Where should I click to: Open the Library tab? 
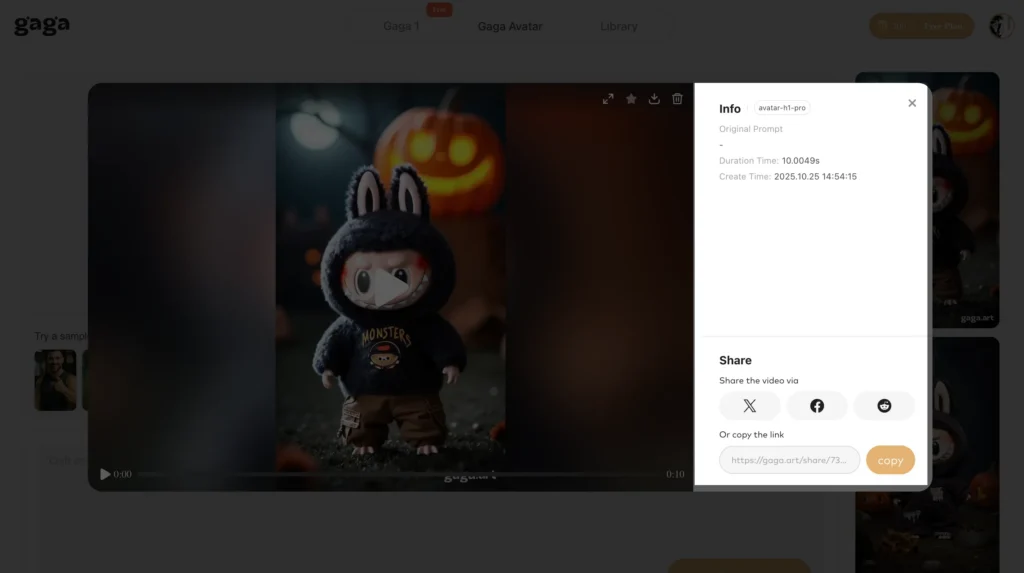pos(618,26)
